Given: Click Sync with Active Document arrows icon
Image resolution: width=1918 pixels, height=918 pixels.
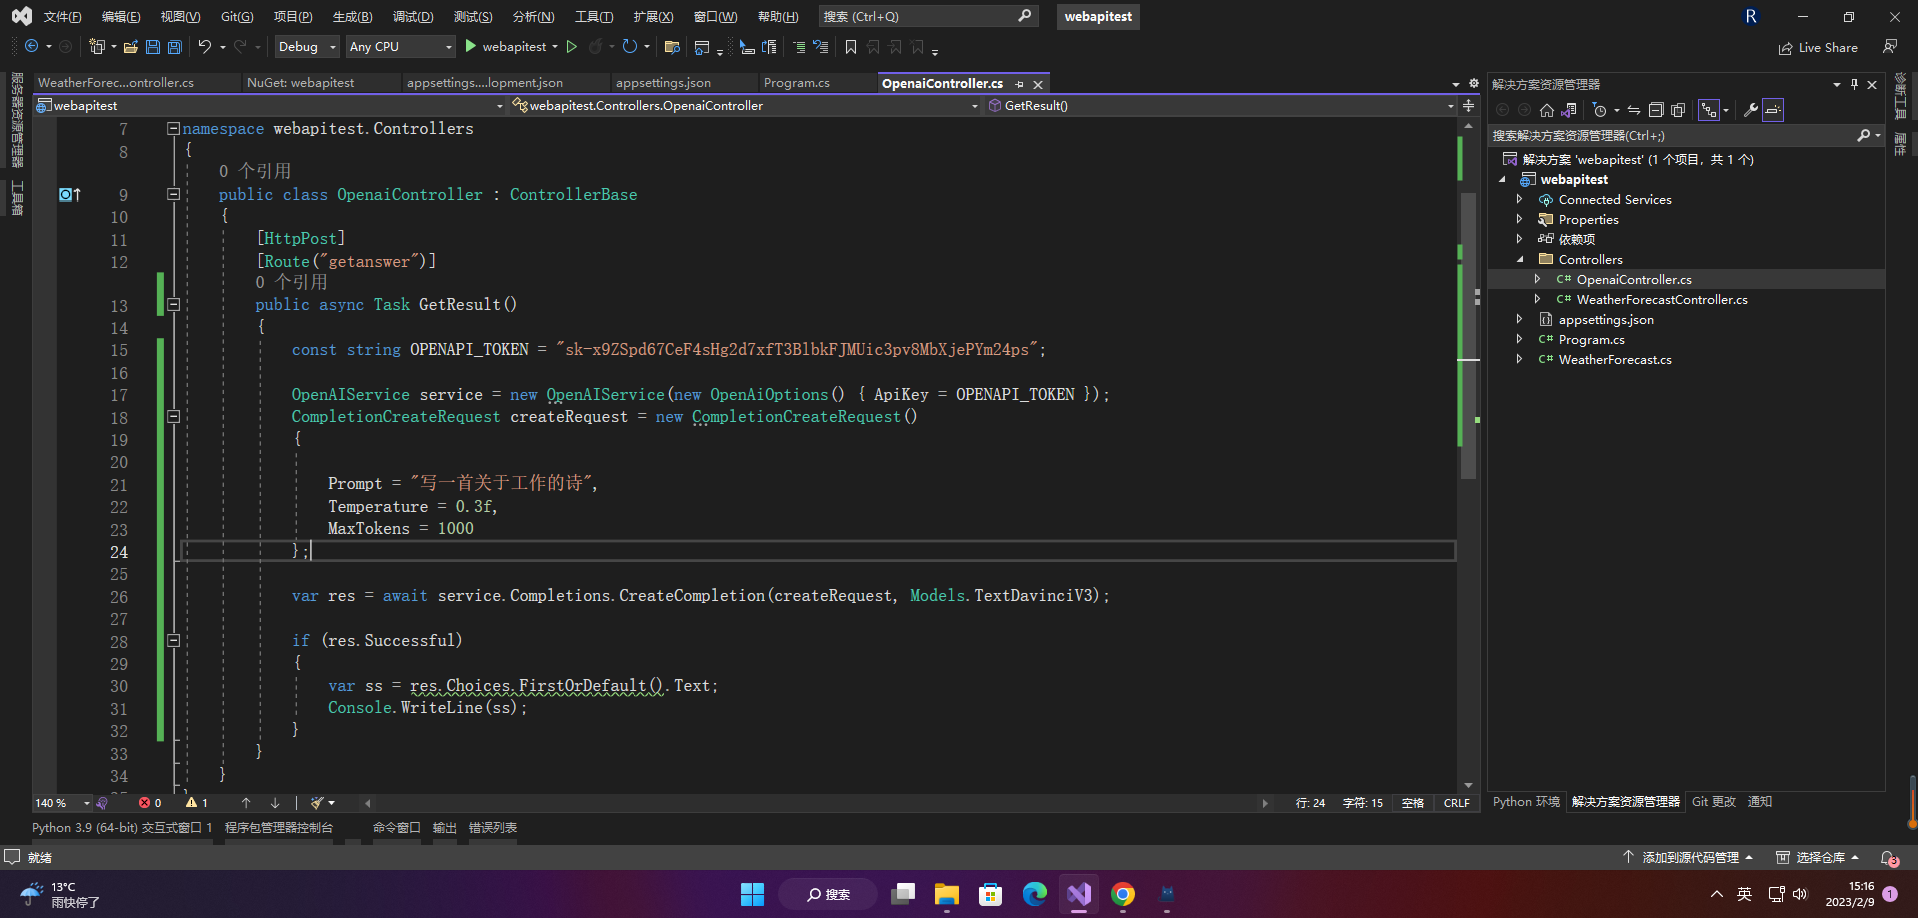Looking at the screenshot, I should coord(1634,110).
